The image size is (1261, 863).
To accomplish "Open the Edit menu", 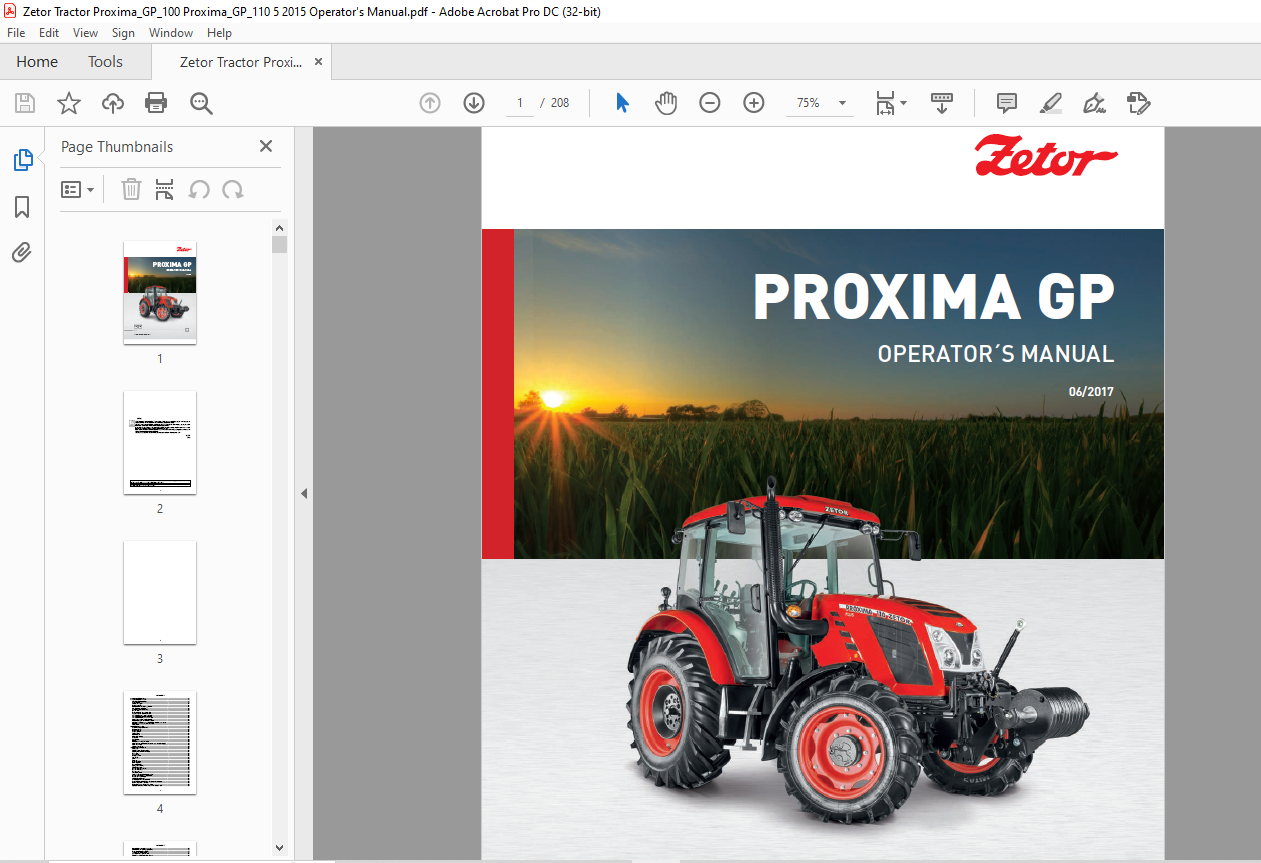I will (x=49, y=33).
